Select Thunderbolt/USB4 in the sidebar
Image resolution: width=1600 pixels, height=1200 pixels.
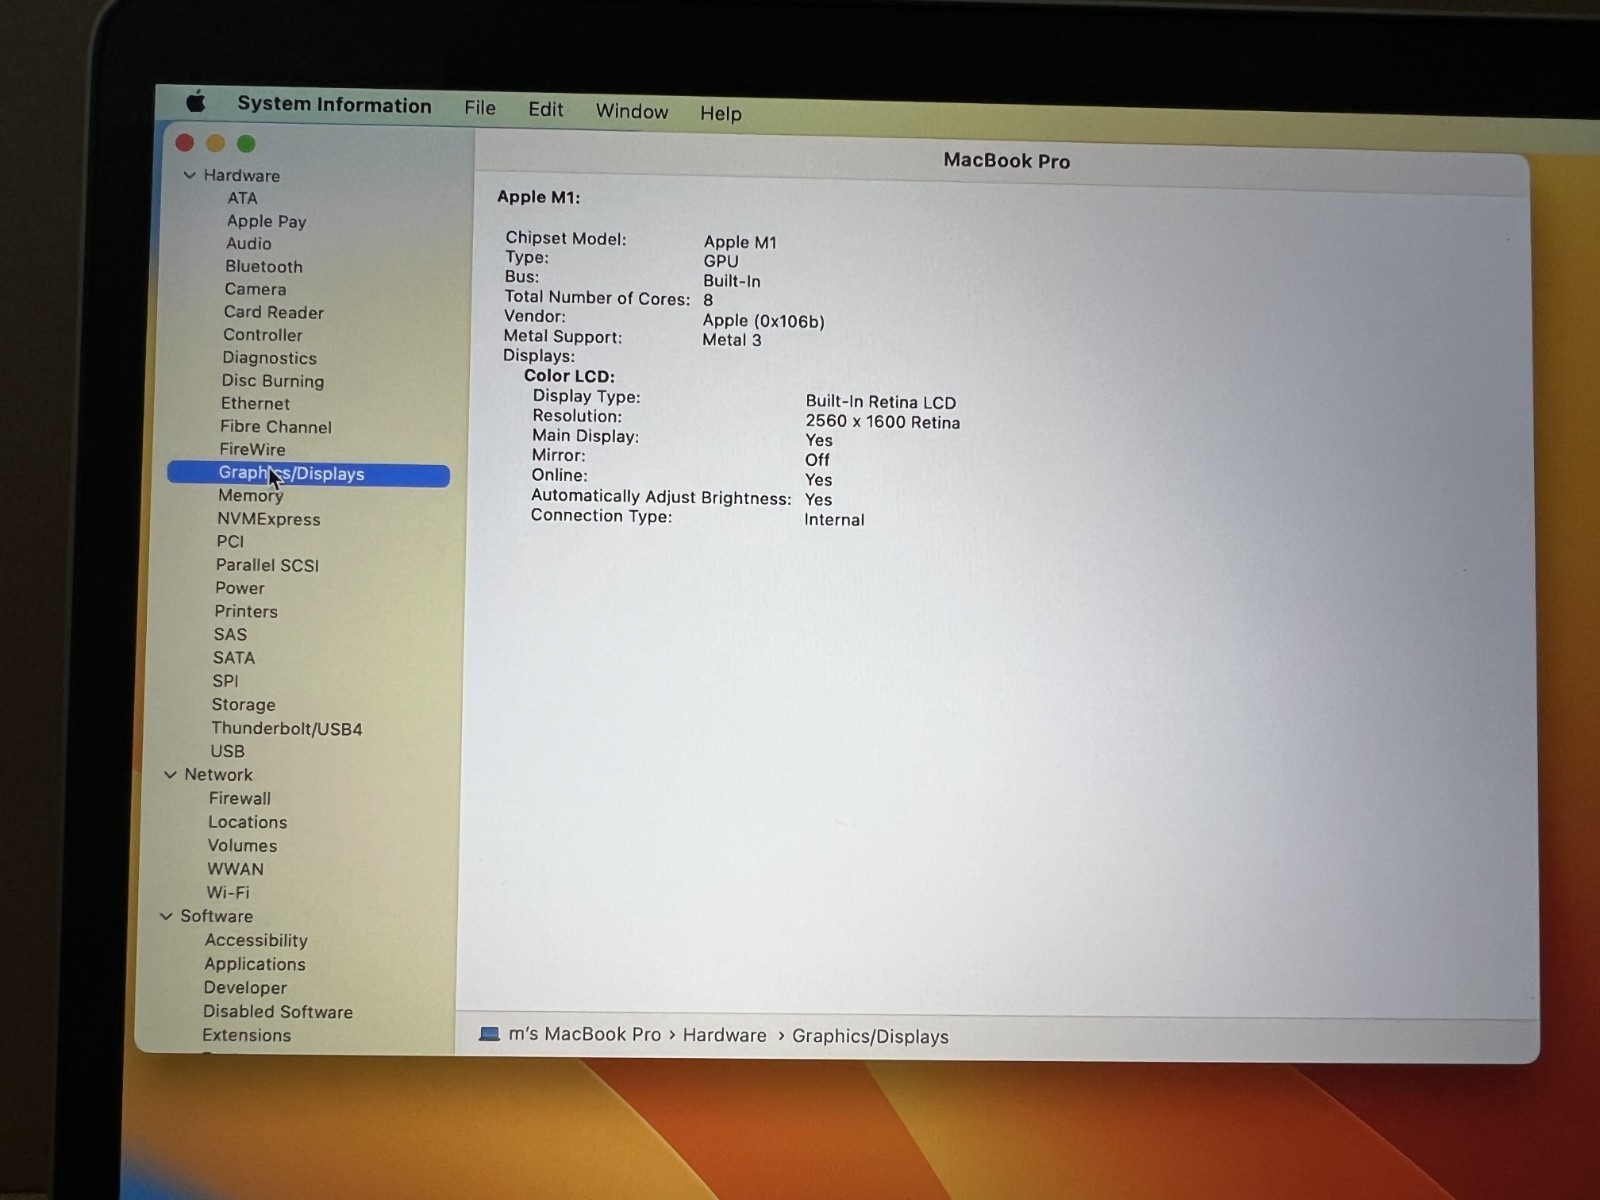click(287, 728)
